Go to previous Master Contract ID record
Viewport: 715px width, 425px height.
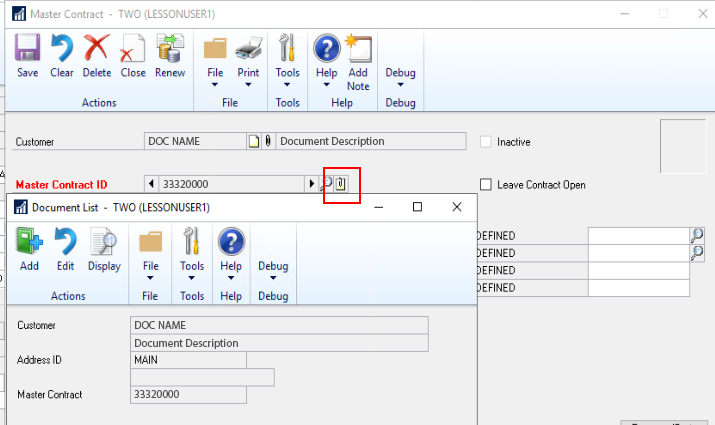(x=152, y=184)
